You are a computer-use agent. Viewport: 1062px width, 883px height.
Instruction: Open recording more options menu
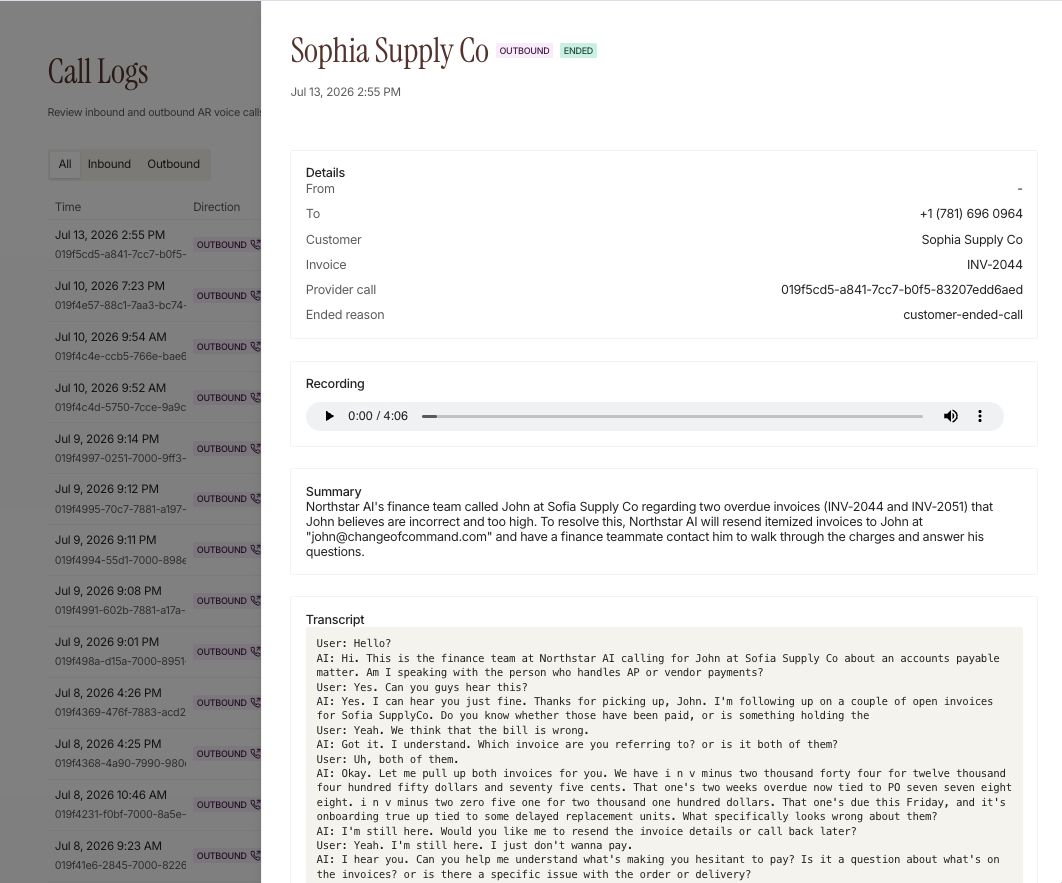979,416
